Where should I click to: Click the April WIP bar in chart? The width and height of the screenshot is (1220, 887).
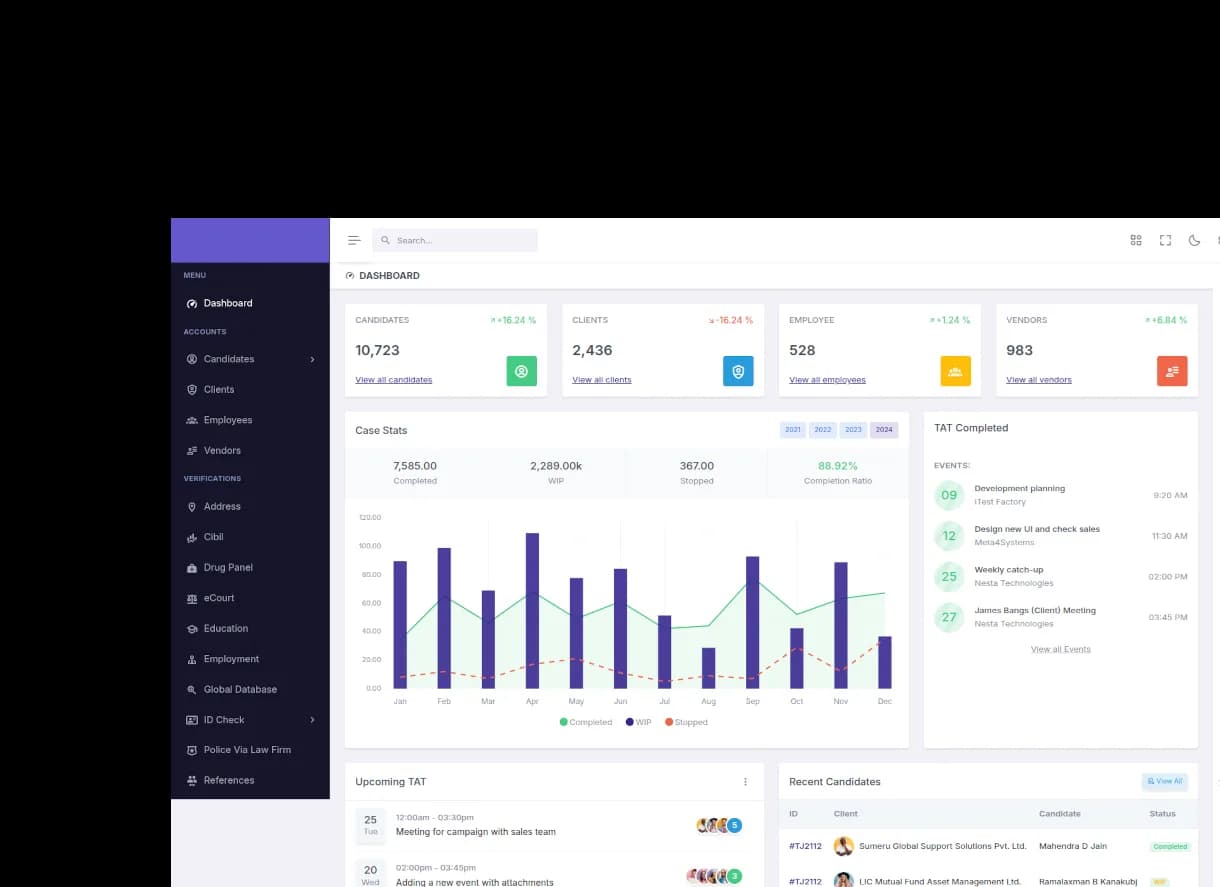[532, 611]
